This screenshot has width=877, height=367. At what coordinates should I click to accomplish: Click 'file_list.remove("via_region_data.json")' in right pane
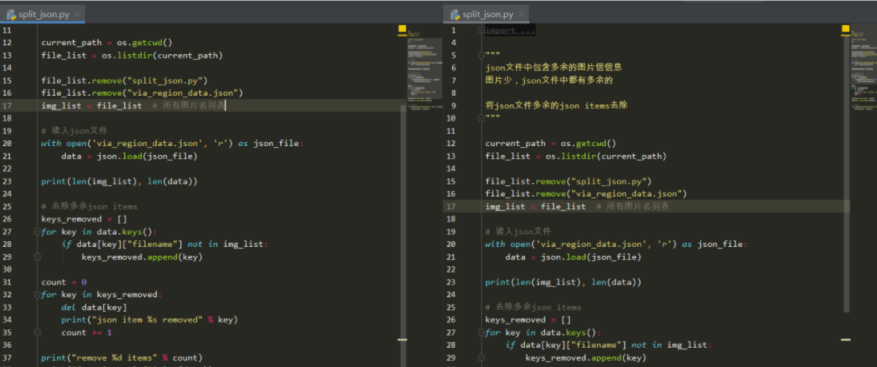pos(586,194)
